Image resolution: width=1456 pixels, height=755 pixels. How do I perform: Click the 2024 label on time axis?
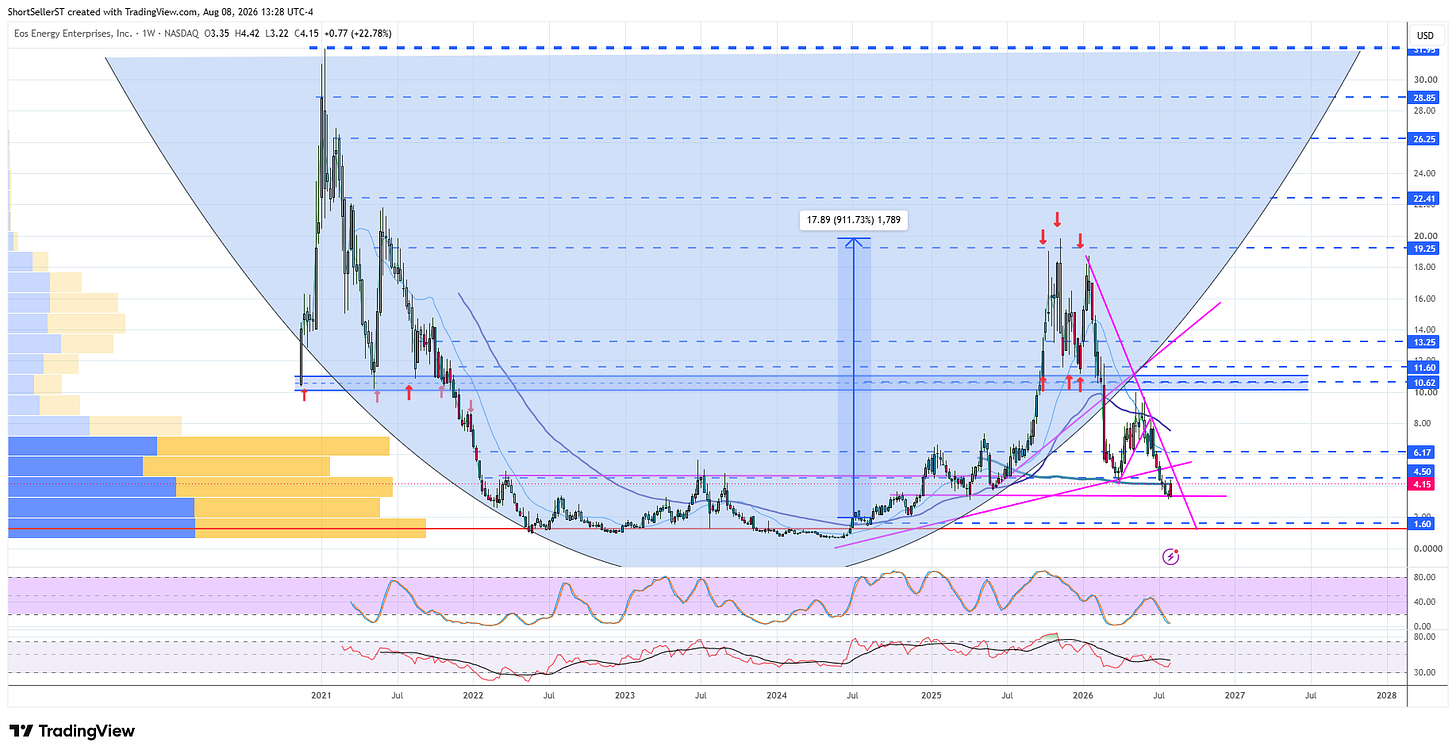point(777,693)
